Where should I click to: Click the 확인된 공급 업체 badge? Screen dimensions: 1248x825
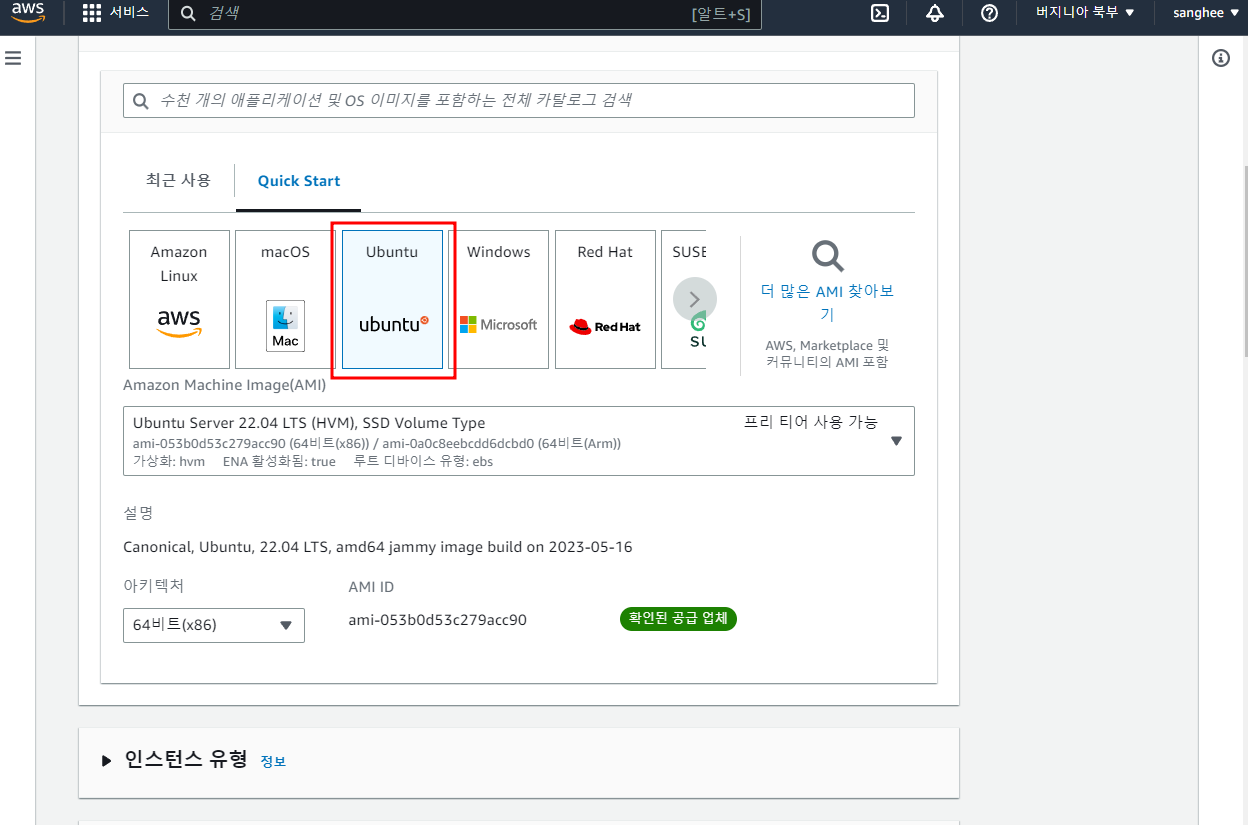point(678,619)
